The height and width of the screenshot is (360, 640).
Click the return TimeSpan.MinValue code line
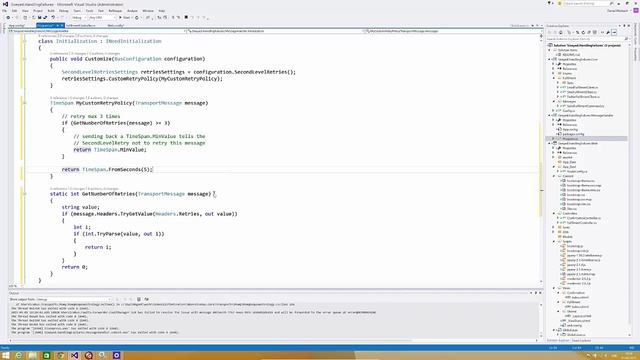[x=110, y=150]
